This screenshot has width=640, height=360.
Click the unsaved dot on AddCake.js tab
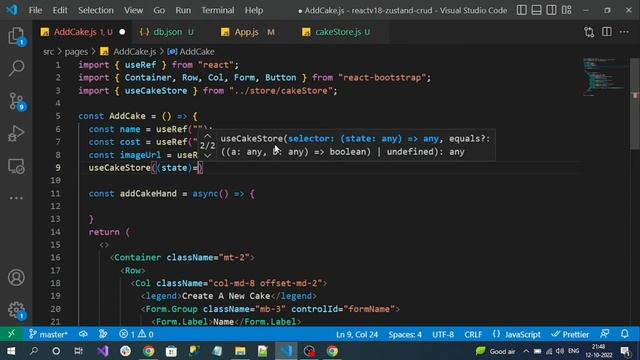click(x=122, y=32)
